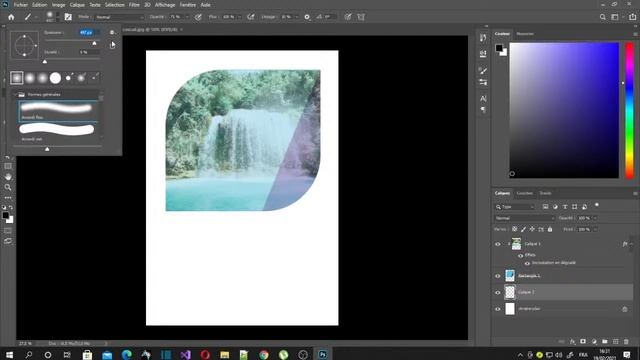This screenshot has height=360, width=640.
Task: Hide the Arrière-plan layer
Action: pos(498,309)
